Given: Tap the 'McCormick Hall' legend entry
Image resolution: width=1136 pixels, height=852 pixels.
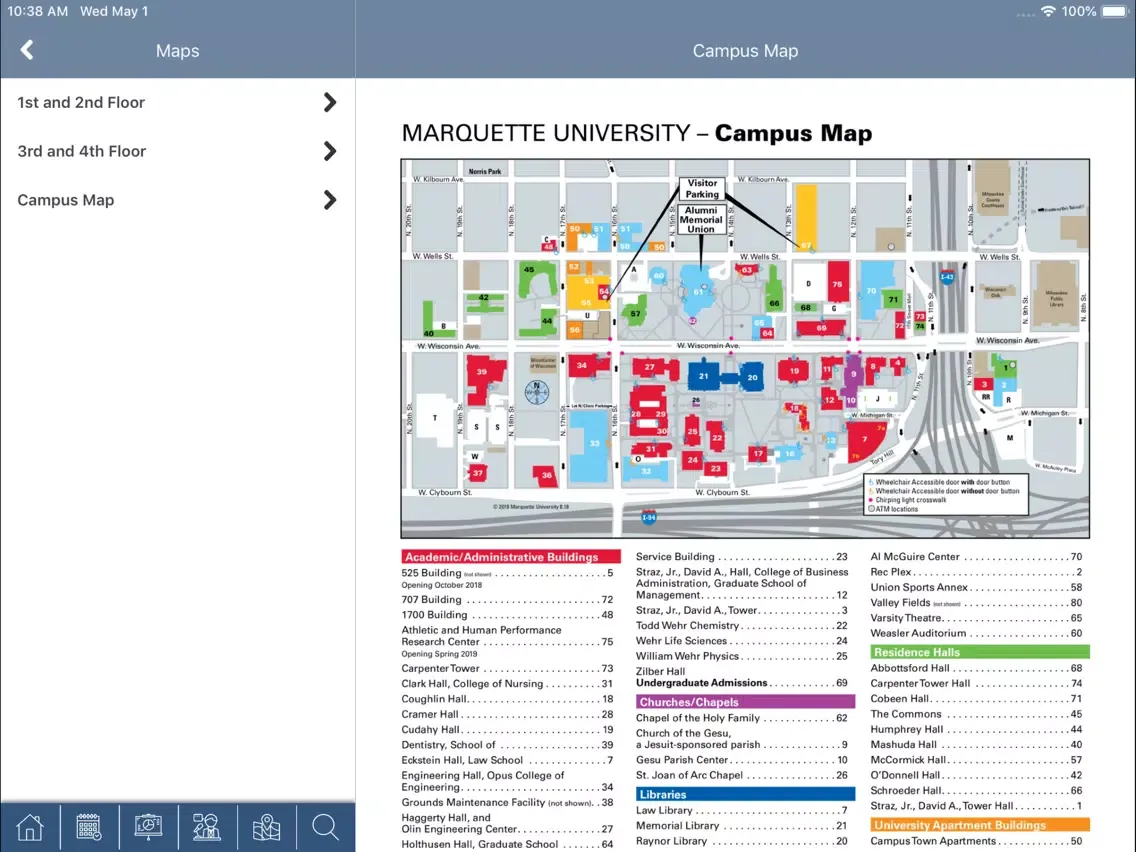Looking at the screenshot, I should [x=976, y=760].
